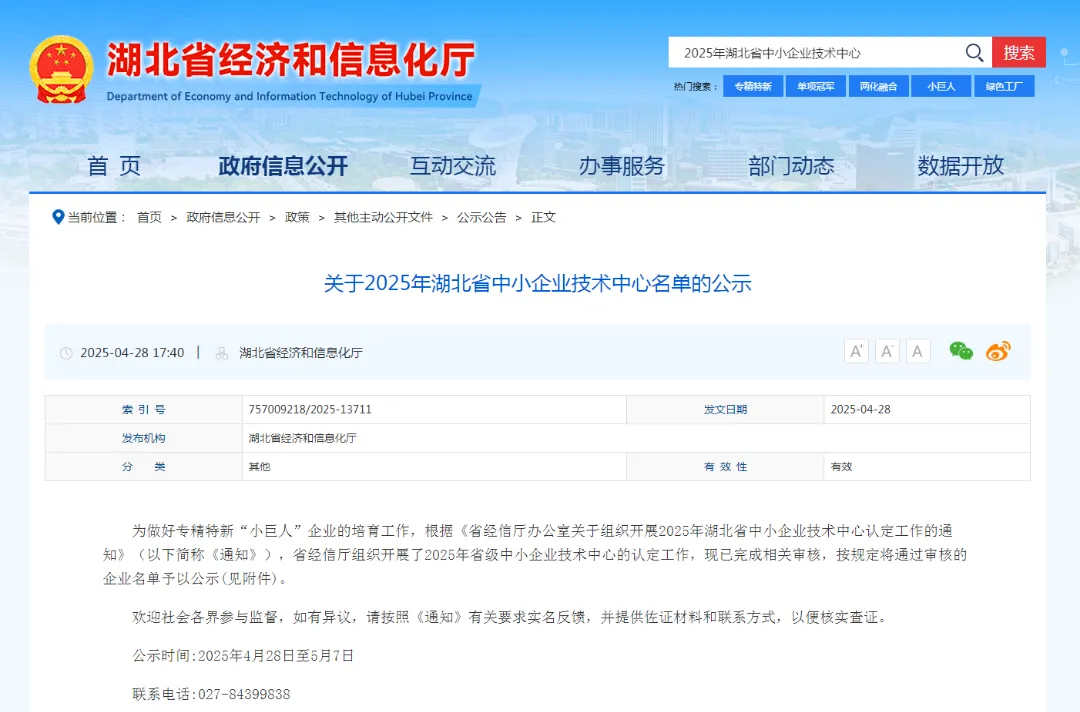Click the red 搜索 search button
Screen dimensions: 1080x712
(1019, 53)
